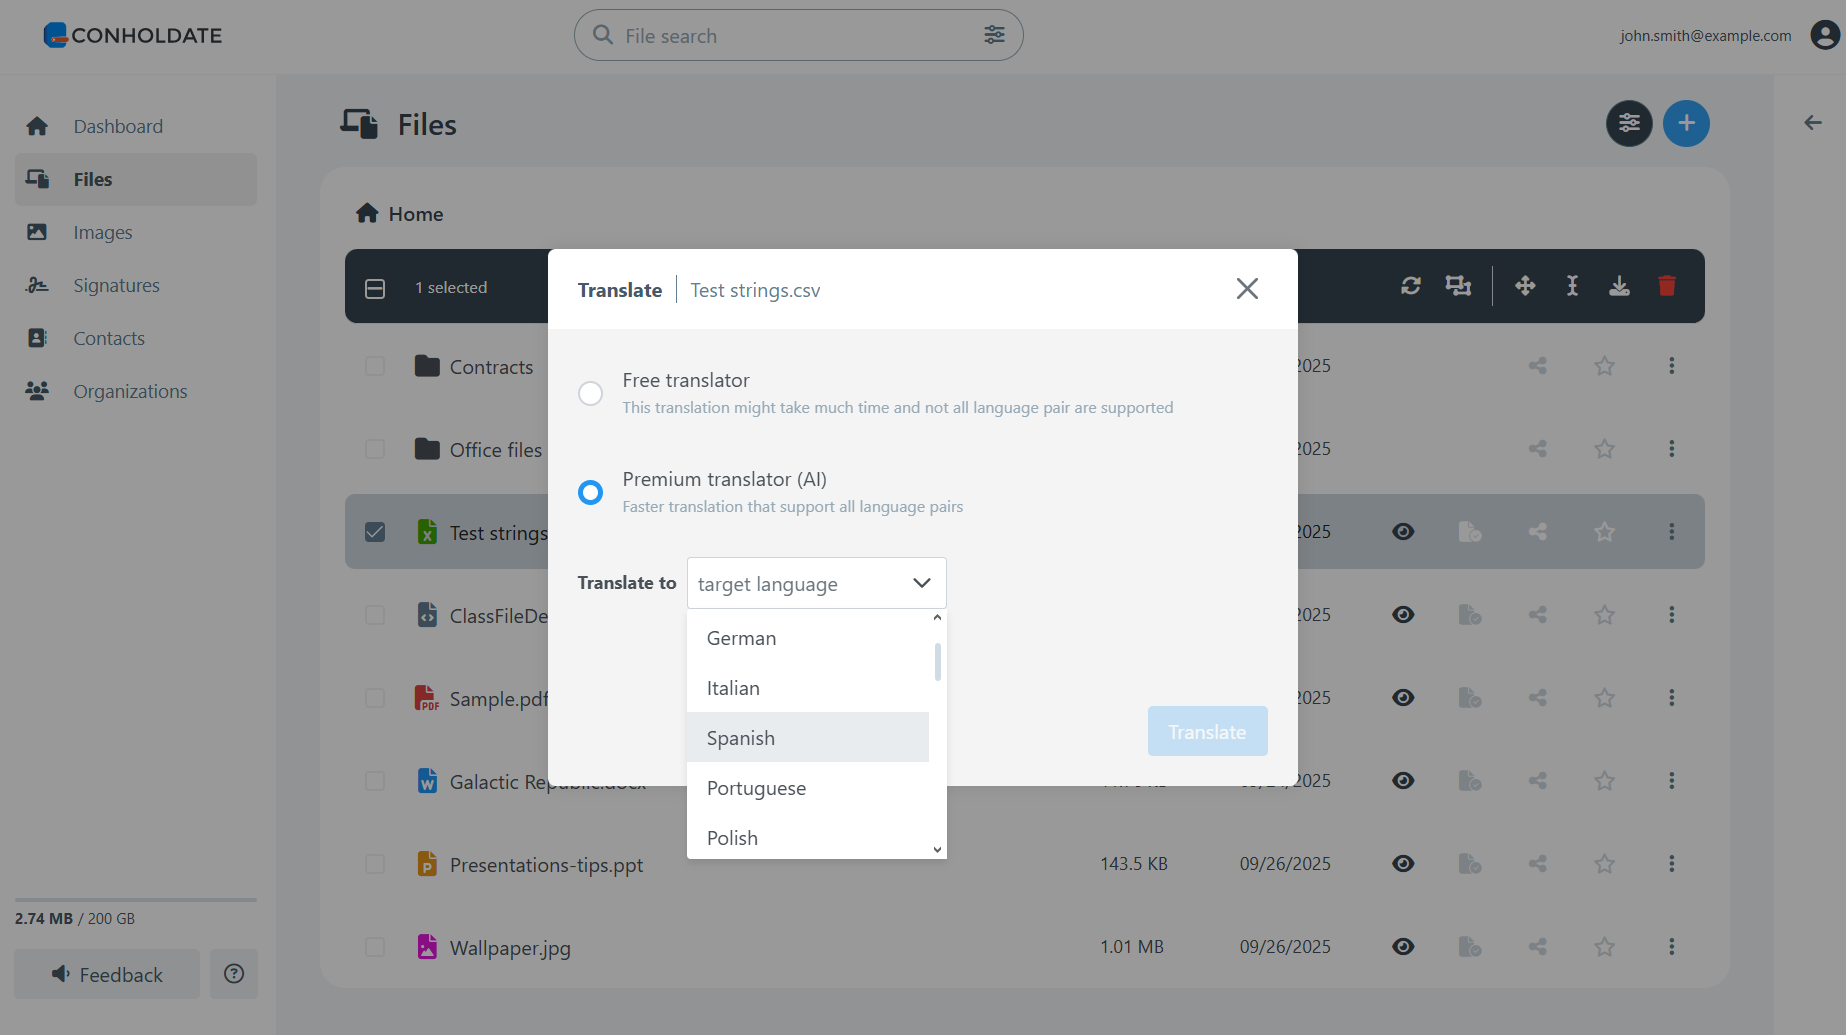This screenshot has height=1035, width=1846.
Task: Select Premium translator (AI) radio button
Action: tap(591, 492)
